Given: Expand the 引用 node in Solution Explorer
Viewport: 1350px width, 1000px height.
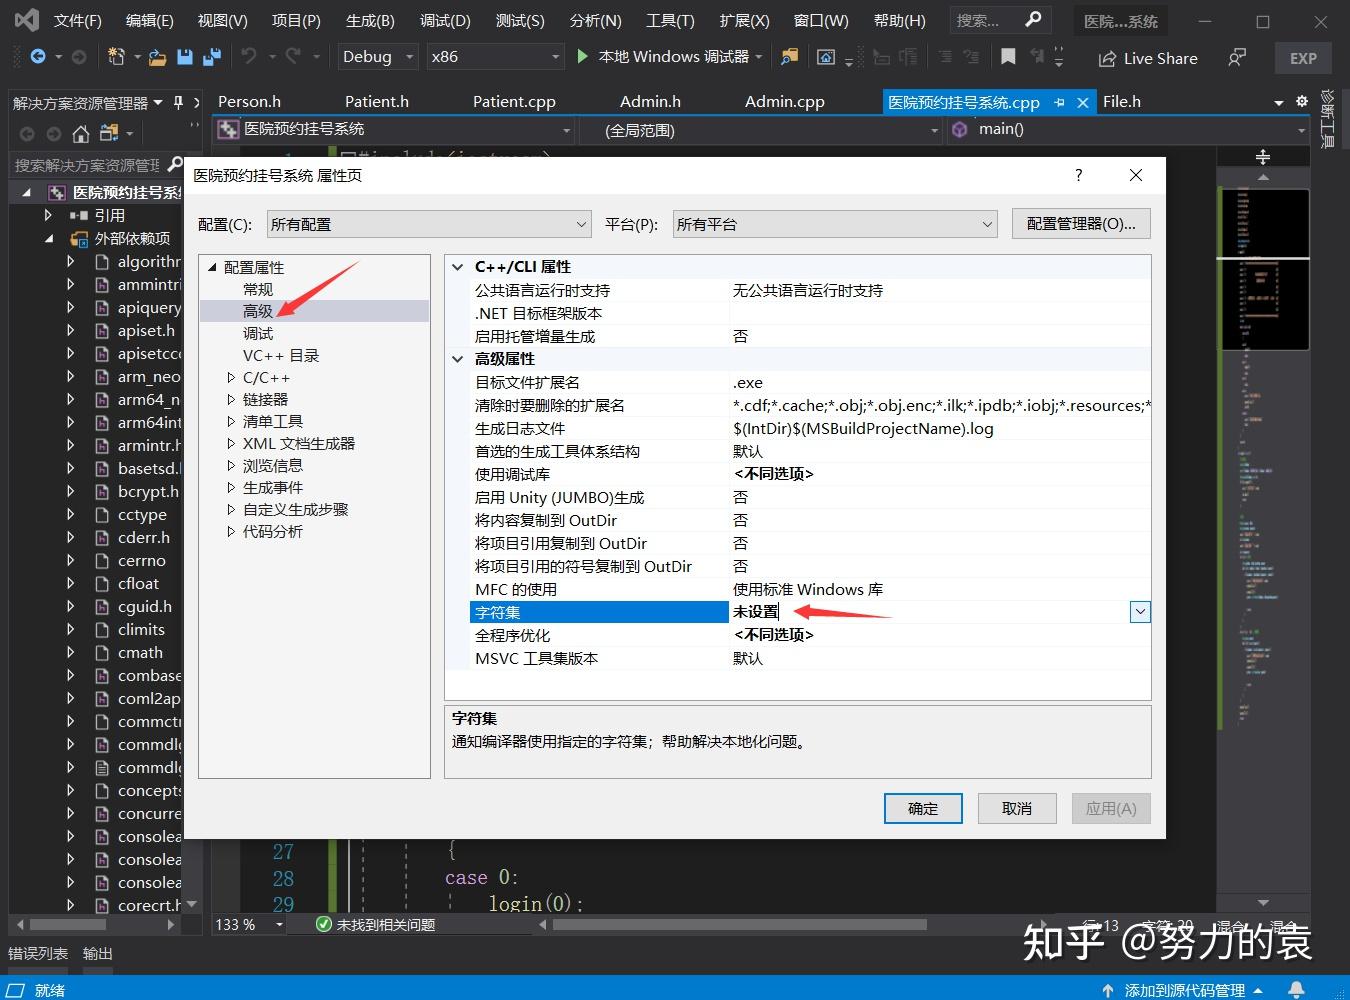Looking at the screenshot, I should pos(48,215).
